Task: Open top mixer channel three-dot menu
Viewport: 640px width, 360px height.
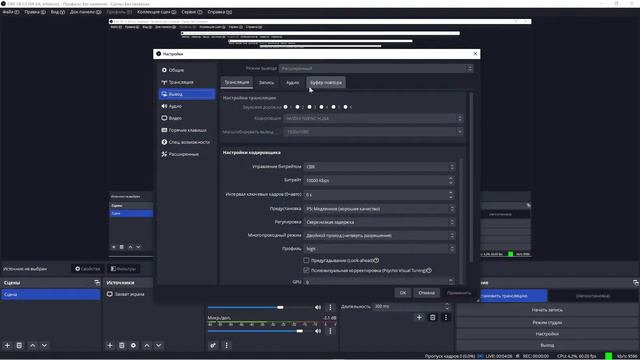Action: coord(330,307)
